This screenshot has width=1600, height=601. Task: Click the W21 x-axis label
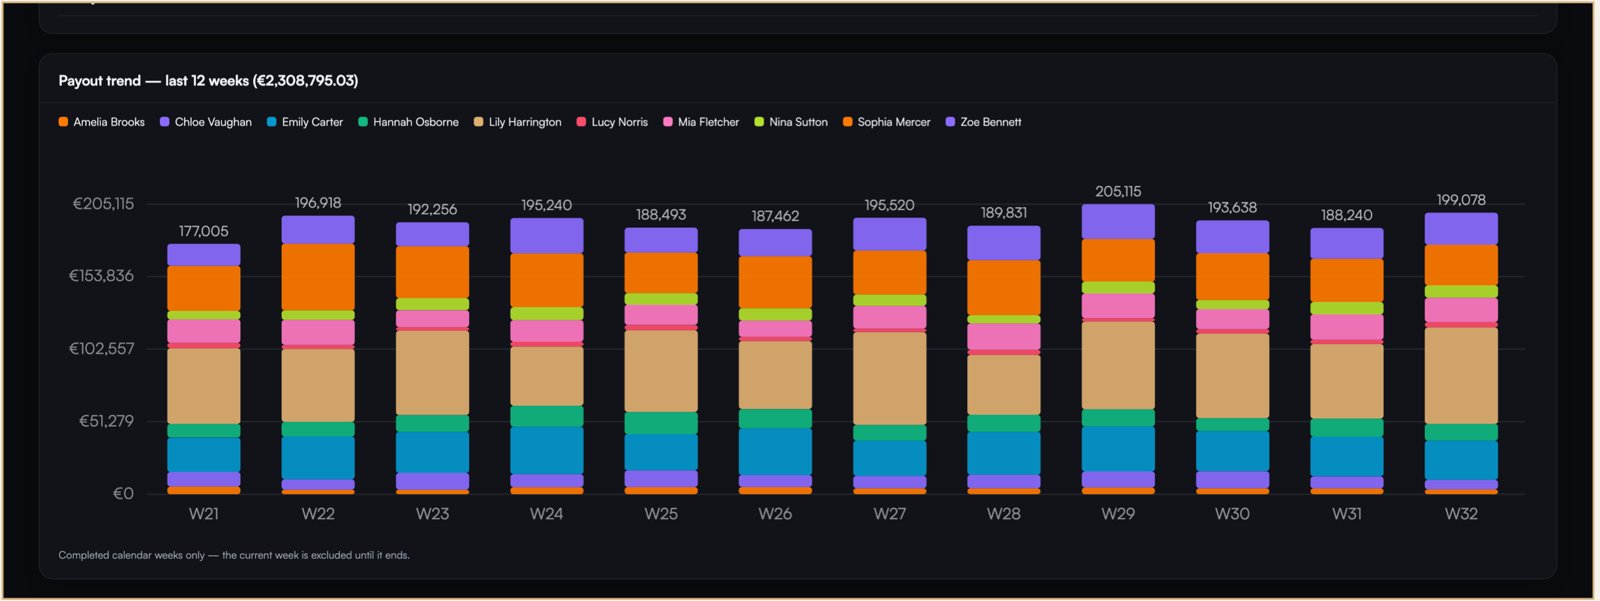(x=203, y=514)
